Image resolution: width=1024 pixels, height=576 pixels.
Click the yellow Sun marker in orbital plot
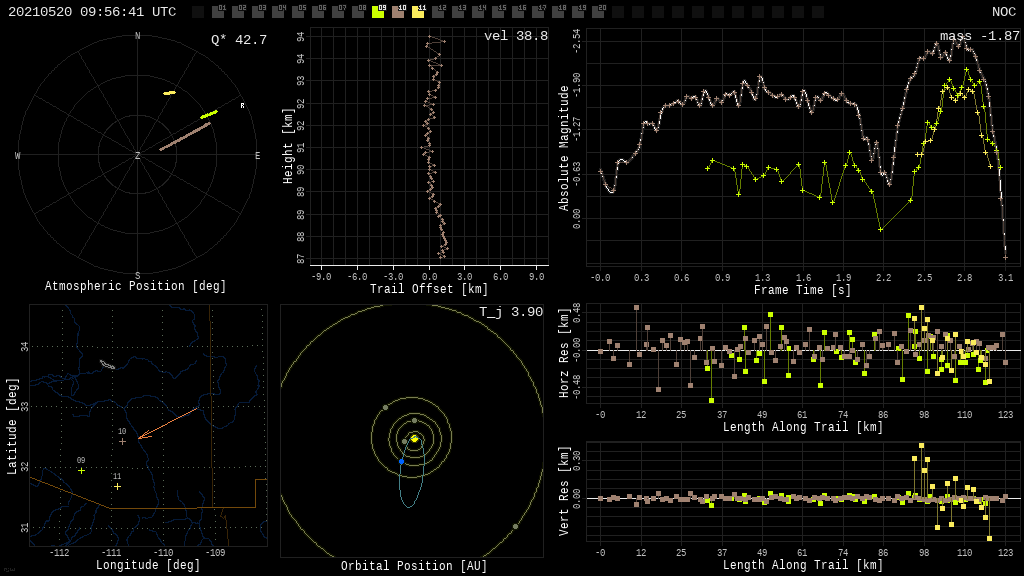point(414,439)
